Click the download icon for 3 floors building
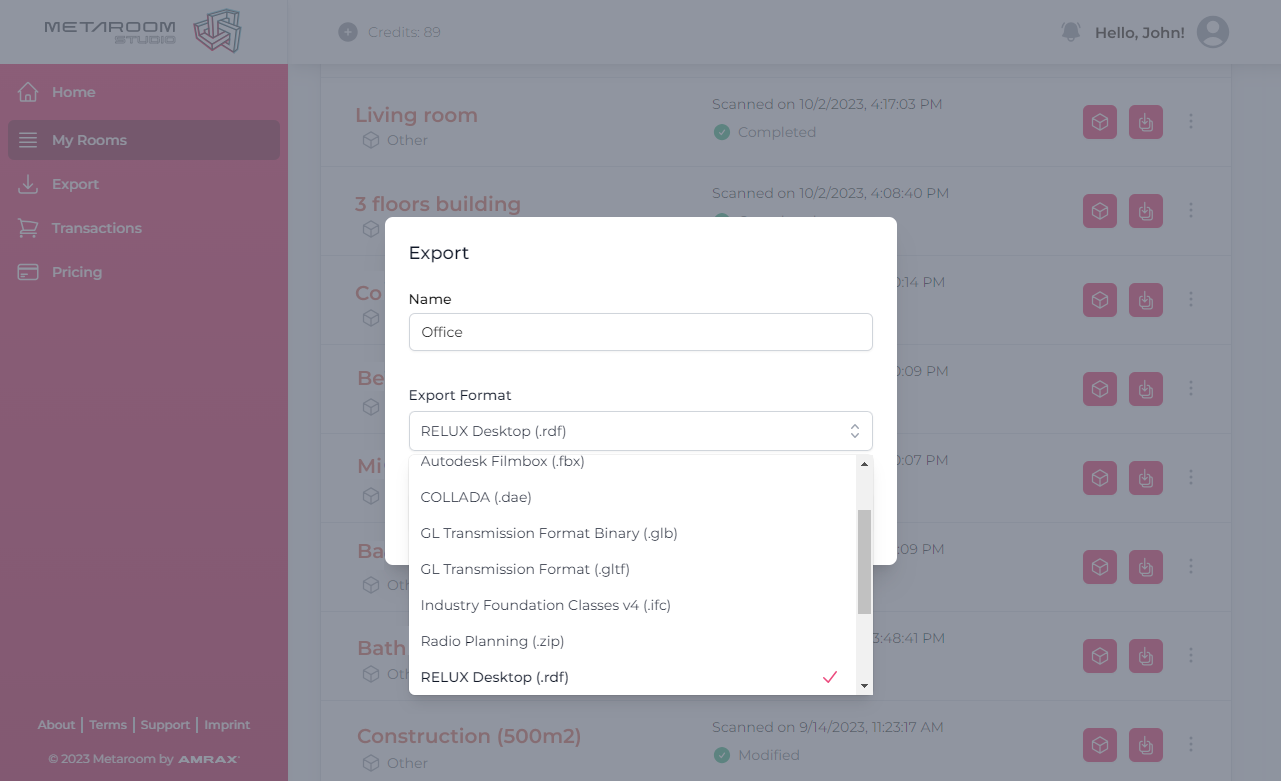The height and width of the screenshot is (781, 1281). pos(1145,211)
